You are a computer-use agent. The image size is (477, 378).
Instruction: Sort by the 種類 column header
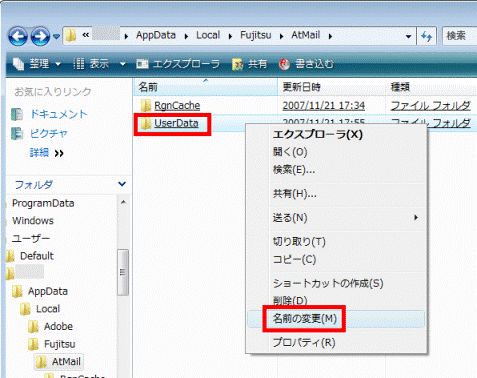click(x=431, y=87)
